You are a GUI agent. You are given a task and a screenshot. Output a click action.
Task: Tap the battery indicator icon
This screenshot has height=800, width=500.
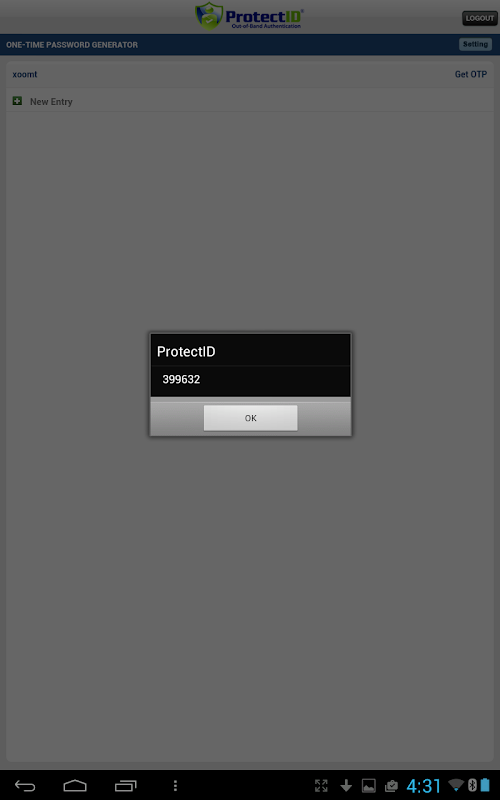[x=485, y=785]
